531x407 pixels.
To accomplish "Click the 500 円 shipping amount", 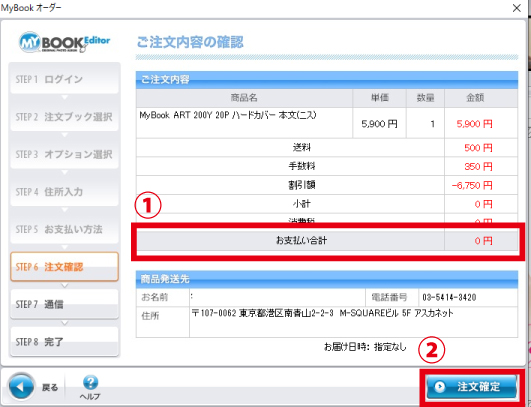I will [x=478, y=148].
